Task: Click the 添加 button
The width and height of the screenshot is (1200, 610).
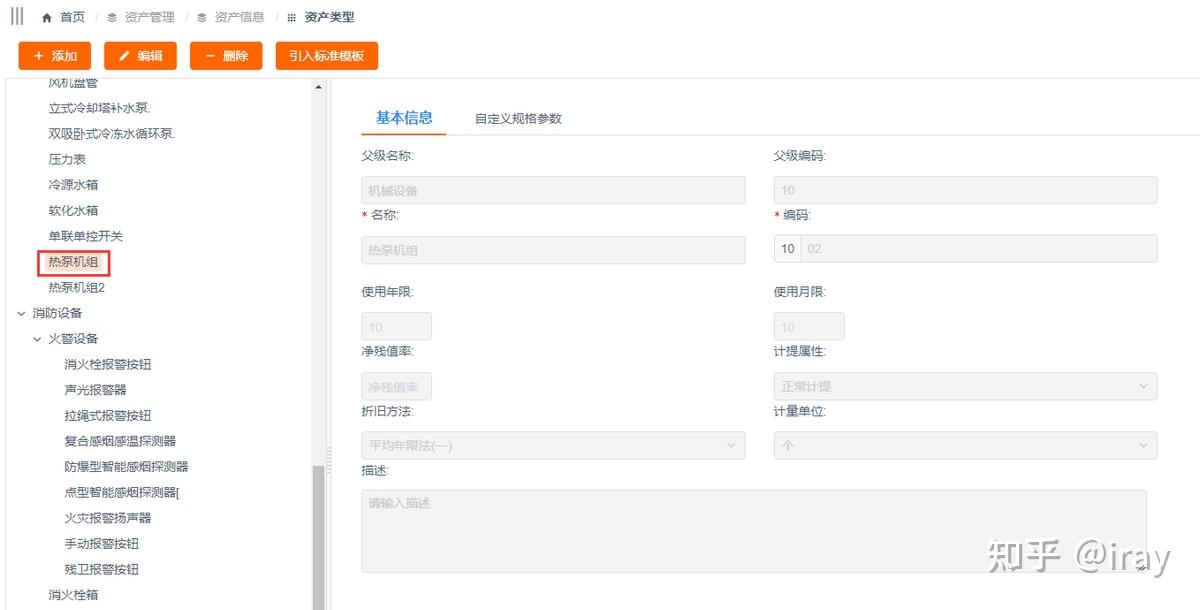Action: (x=55, y=56)
